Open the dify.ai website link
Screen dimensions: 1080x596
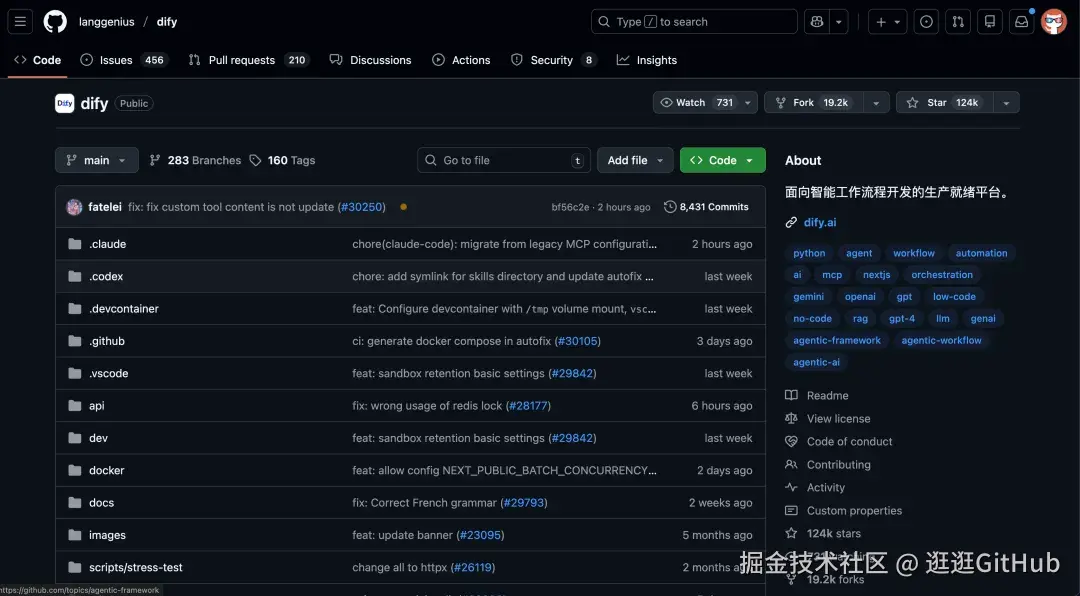tap(820, 223)
